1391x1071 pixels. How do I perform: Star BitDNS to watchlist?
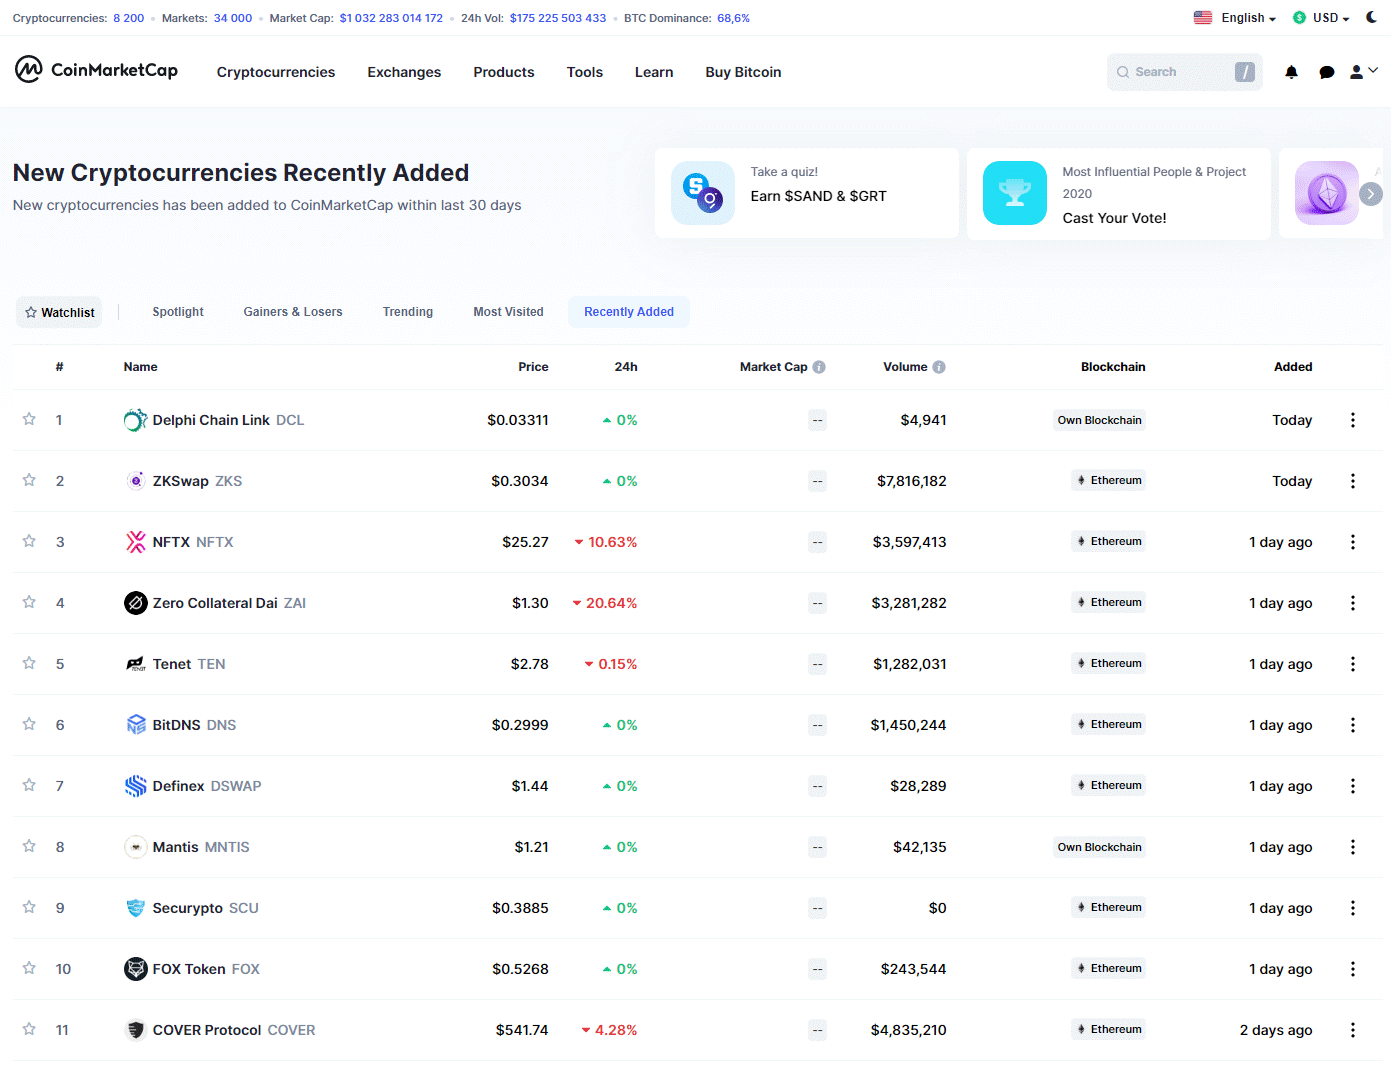pos(29,724)
